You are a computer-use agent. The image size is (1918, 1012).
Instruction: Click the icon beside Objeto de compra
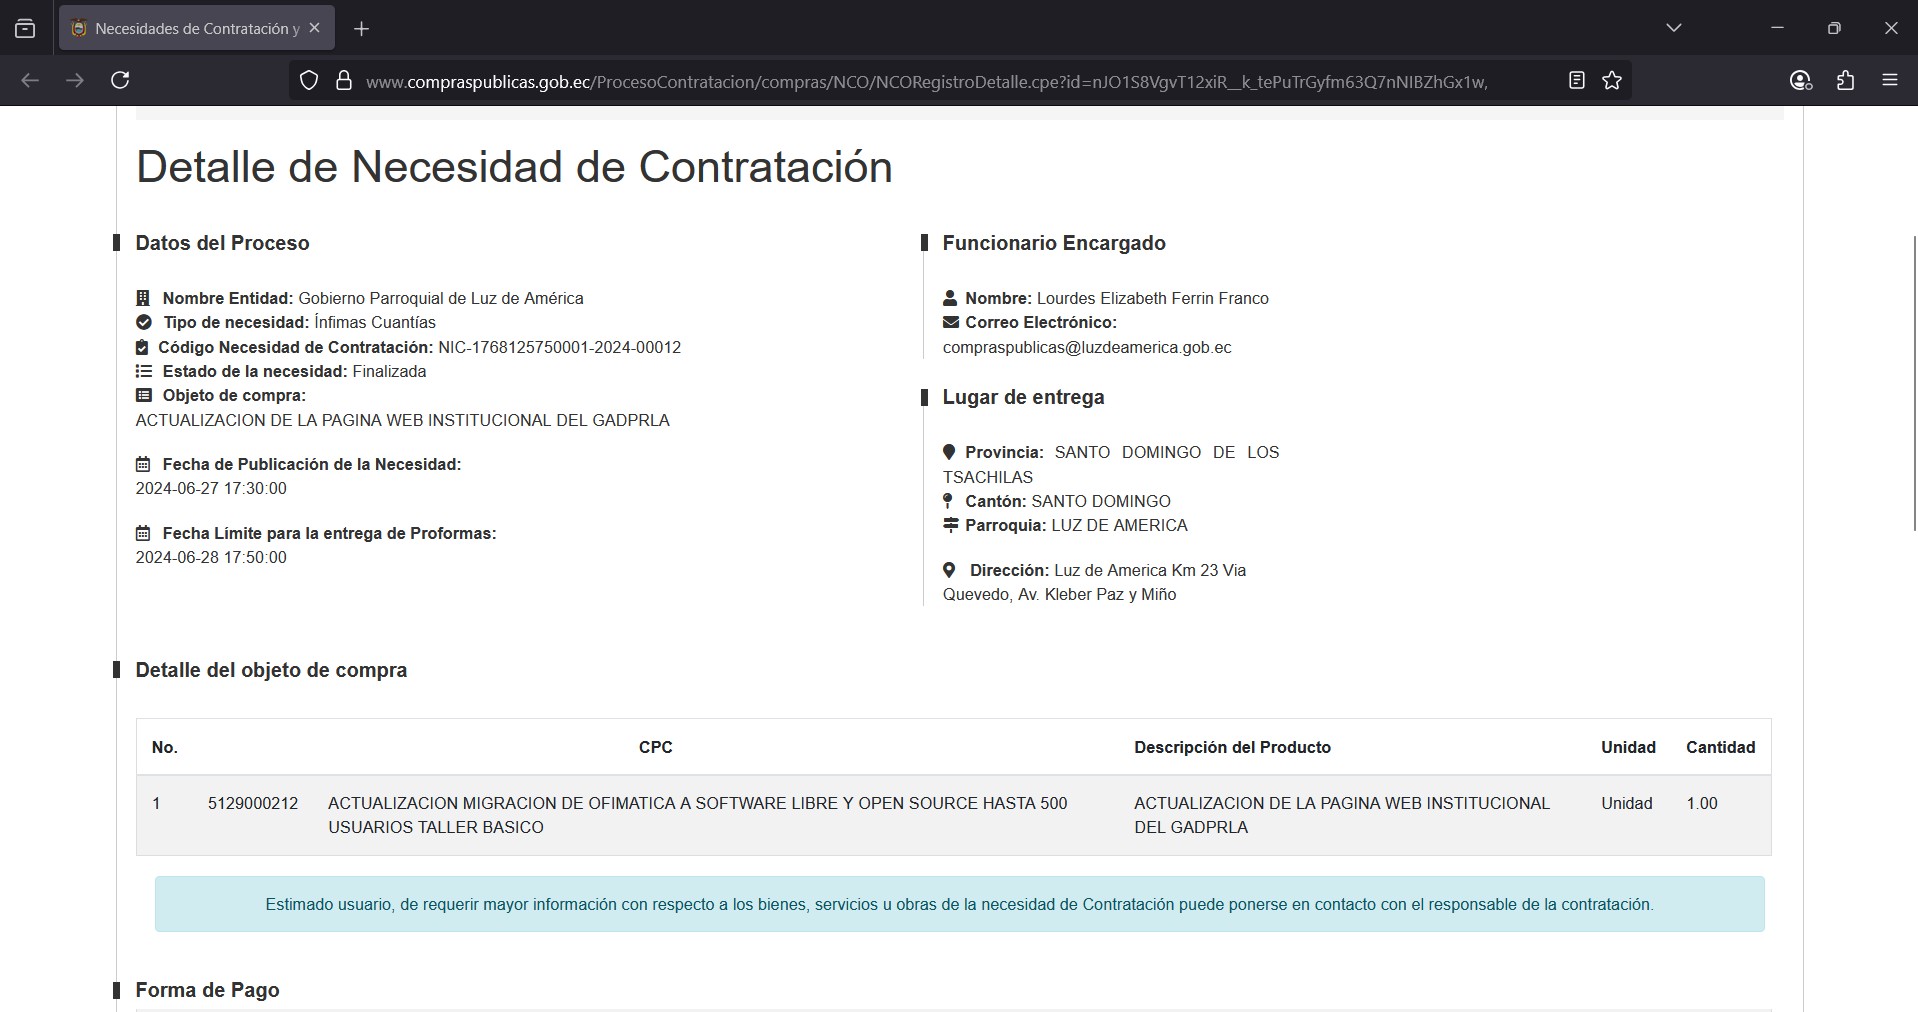coord(143,395)
